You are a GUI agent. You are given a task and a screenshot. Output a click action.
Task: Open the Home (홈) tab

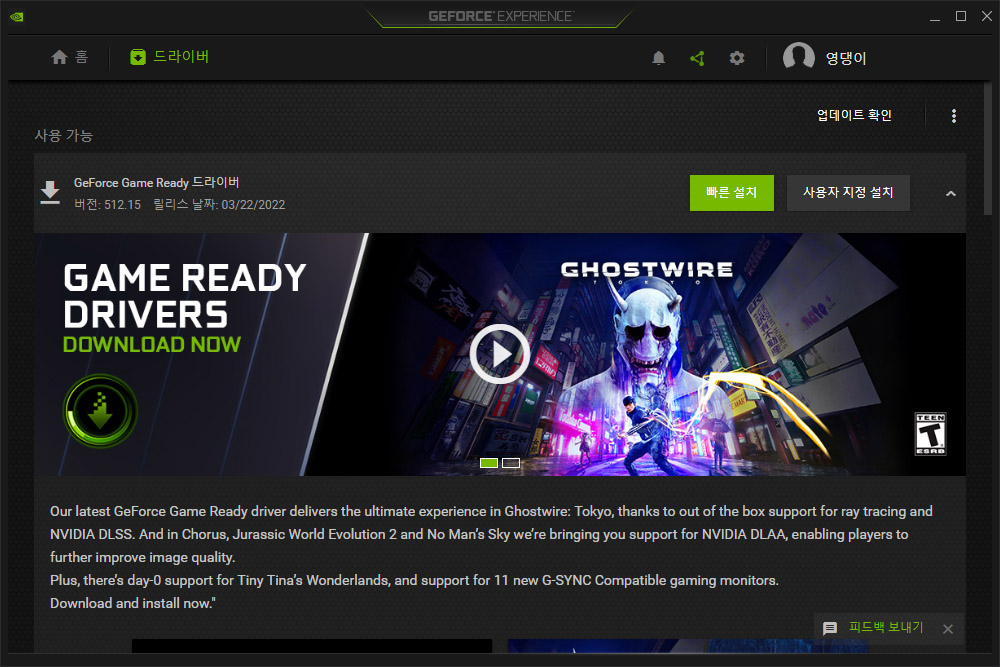click(x=70, y=57)
